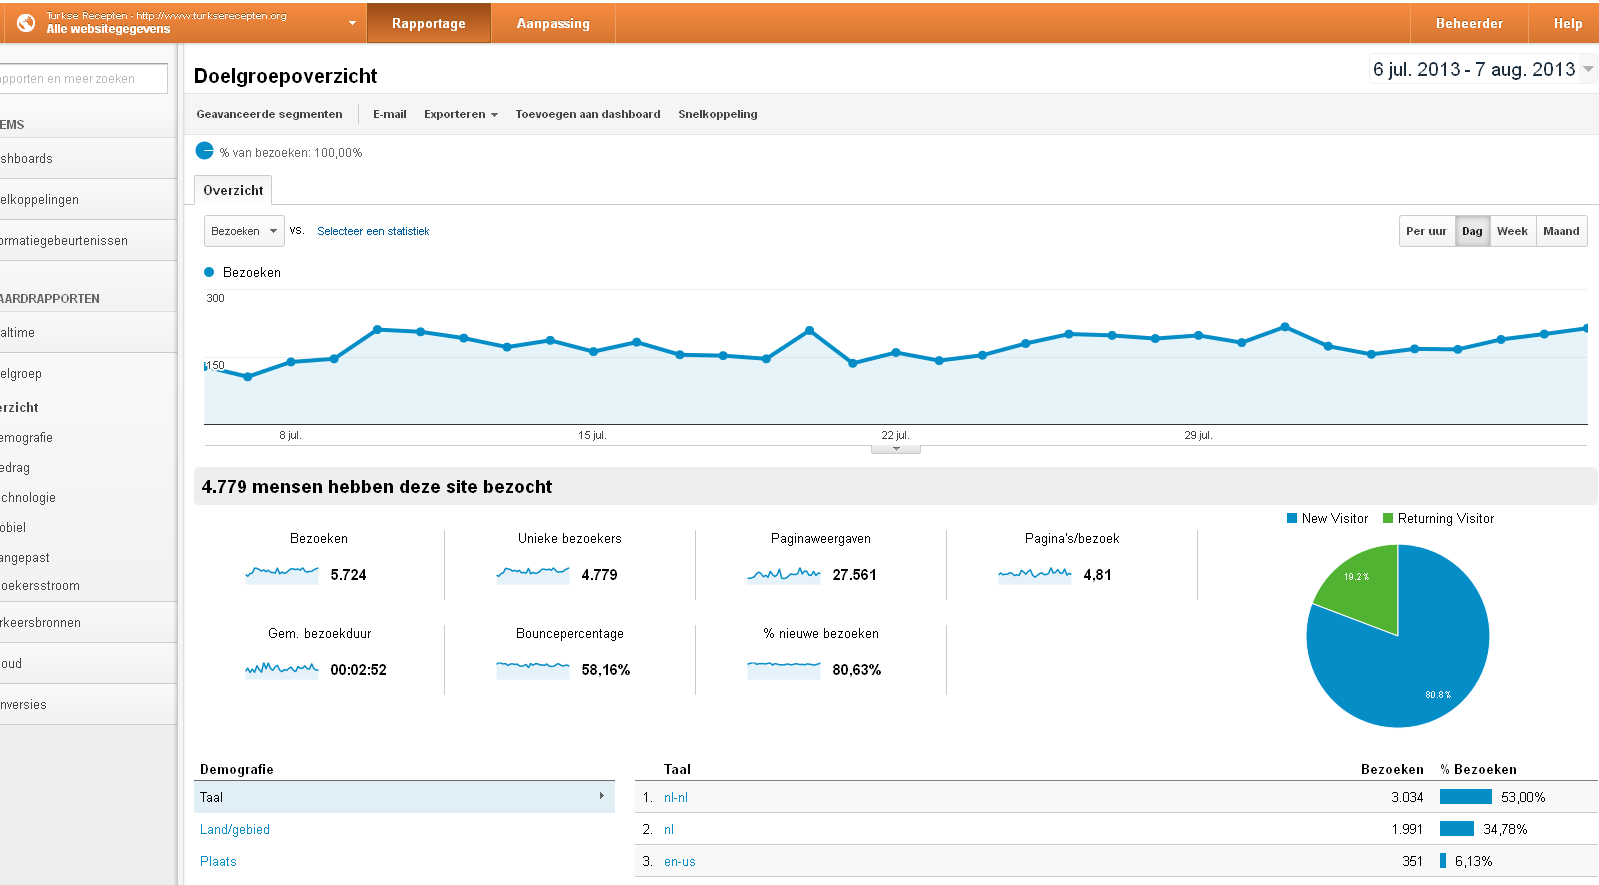Switch to the Rapportage tab
The width and height of the screenshot is (1599, 885).
pos(429,23)
